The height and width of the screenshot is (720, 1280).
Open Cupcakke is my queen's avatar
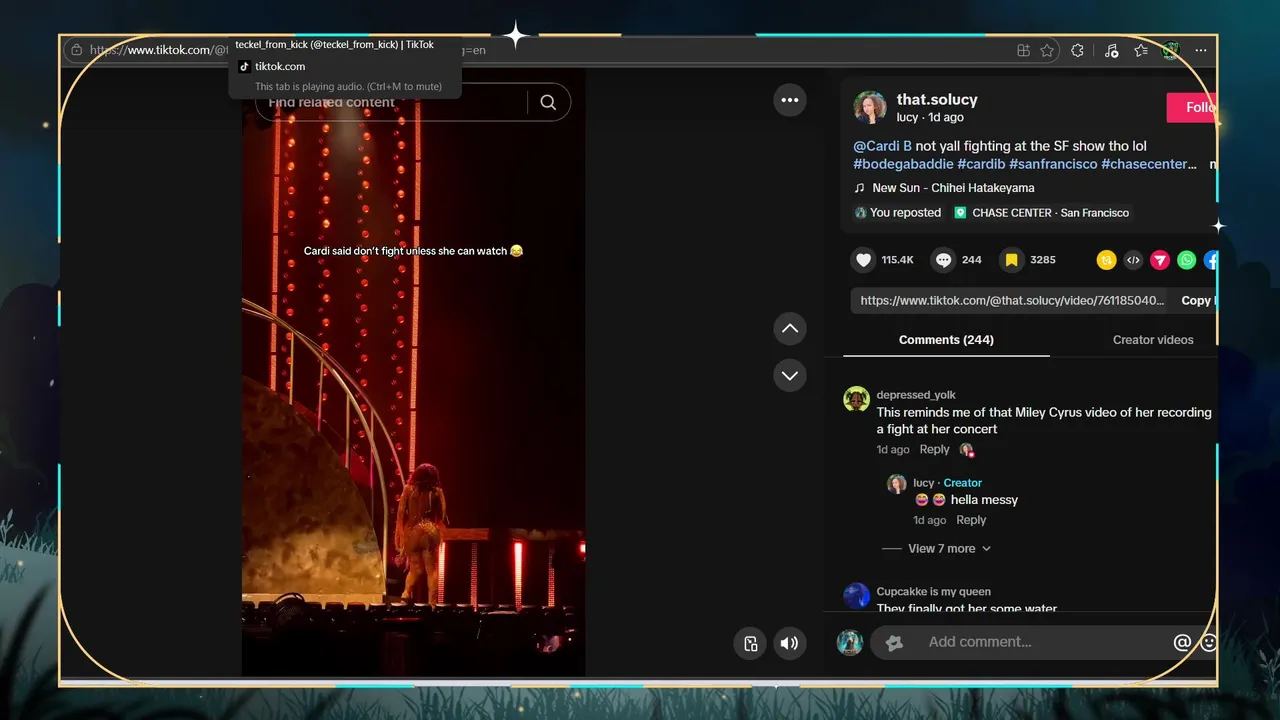coord(857,596)
